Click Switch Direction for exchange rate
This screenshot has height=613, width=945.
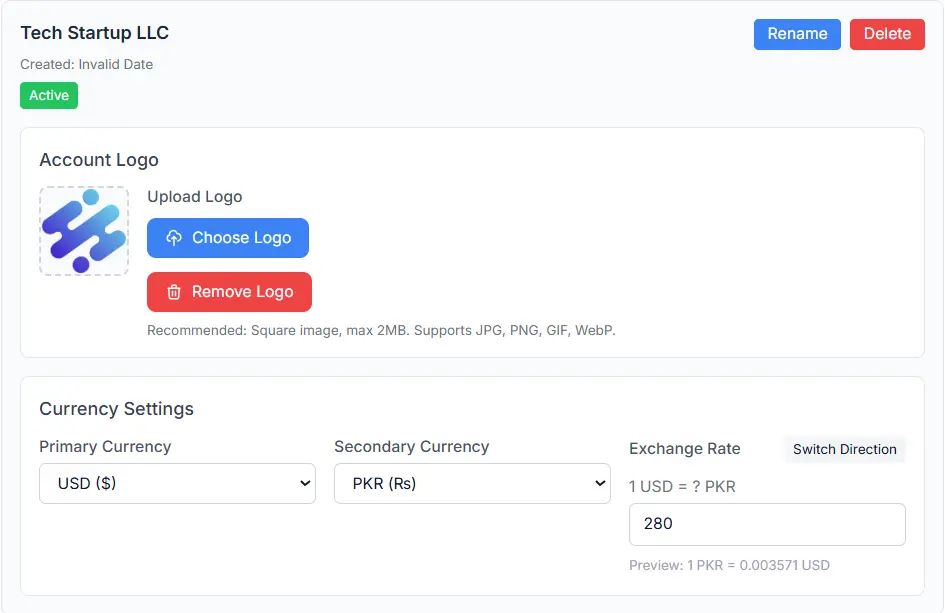(845, 450)
